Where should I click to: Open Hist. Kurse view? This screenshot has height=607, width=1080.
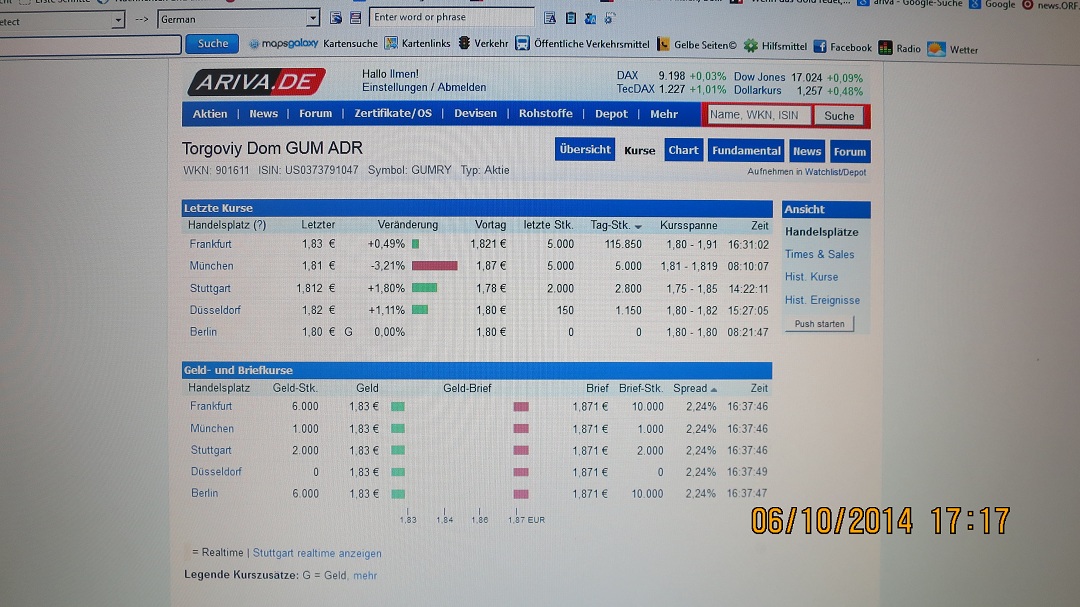[x=811, y=277]
